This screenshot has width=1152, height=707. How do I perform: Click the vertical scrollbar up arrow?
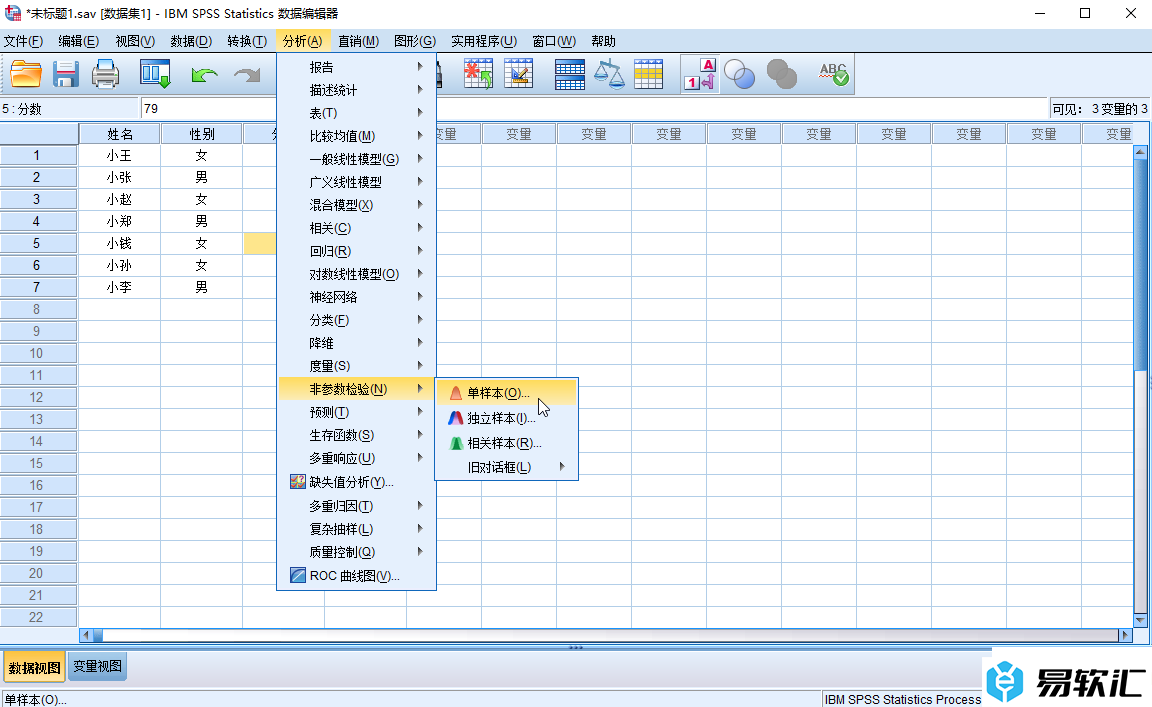coord(1140,152)
